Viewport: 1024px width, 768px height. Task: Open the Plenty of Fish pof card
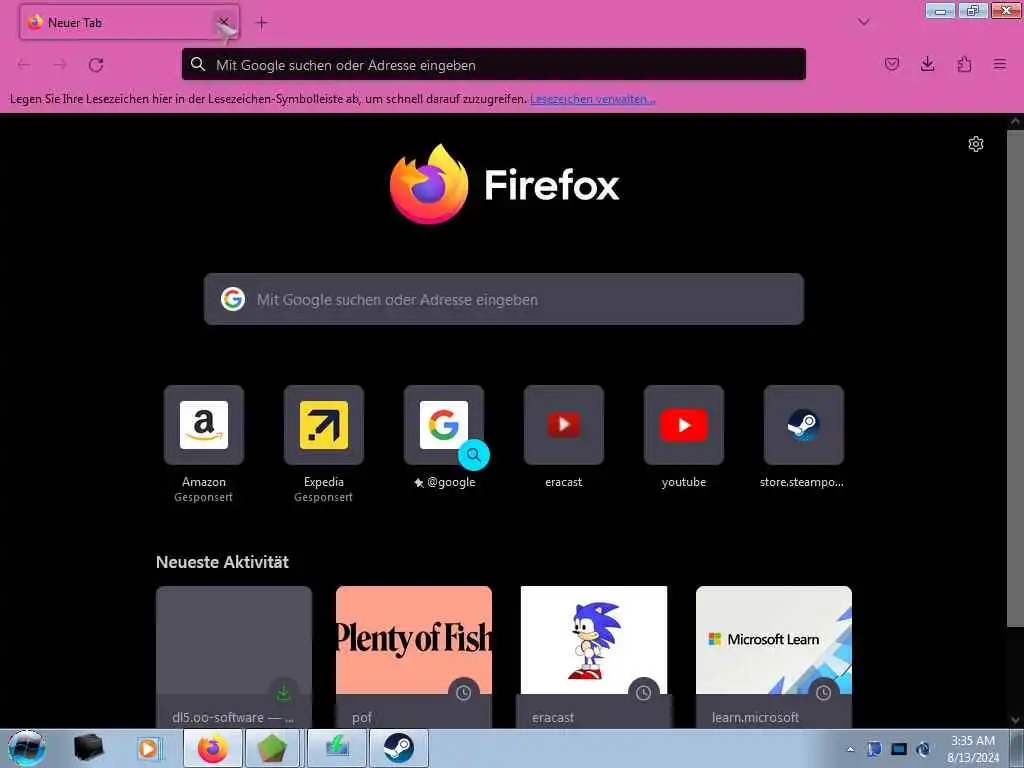click(x=414, y=656)
